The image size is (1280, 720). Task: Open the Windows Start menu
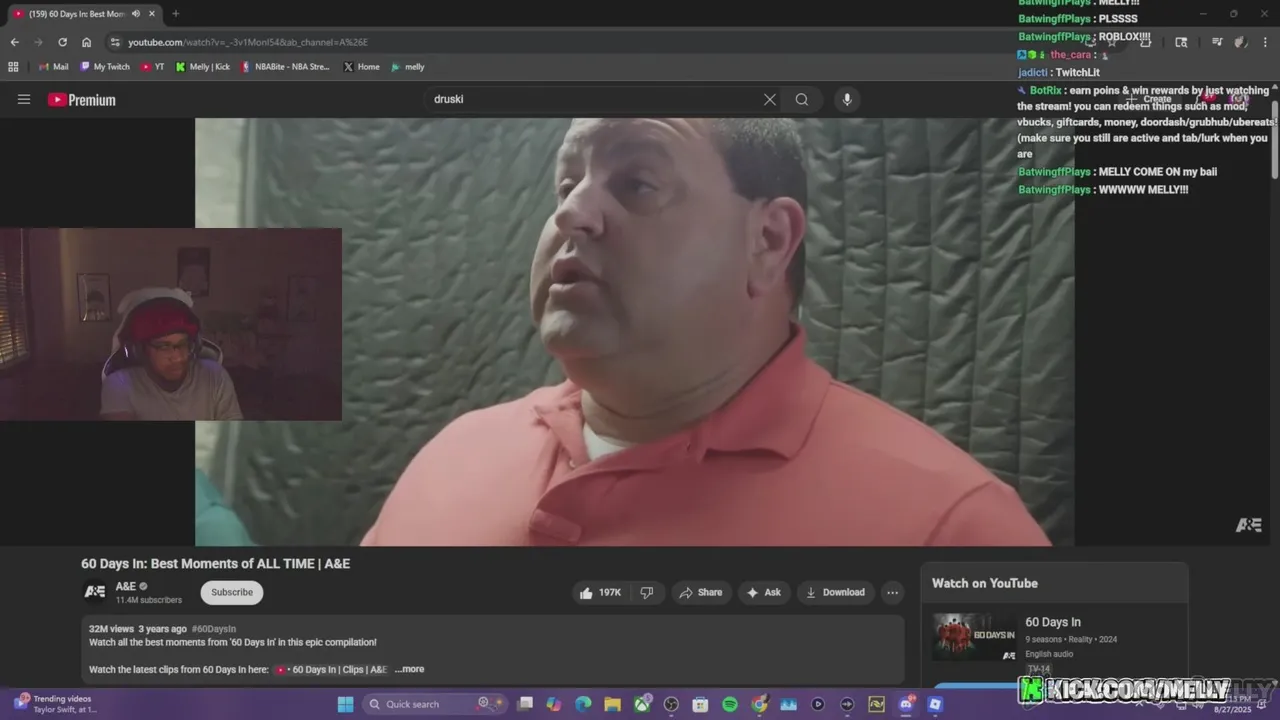click(345, 704)
